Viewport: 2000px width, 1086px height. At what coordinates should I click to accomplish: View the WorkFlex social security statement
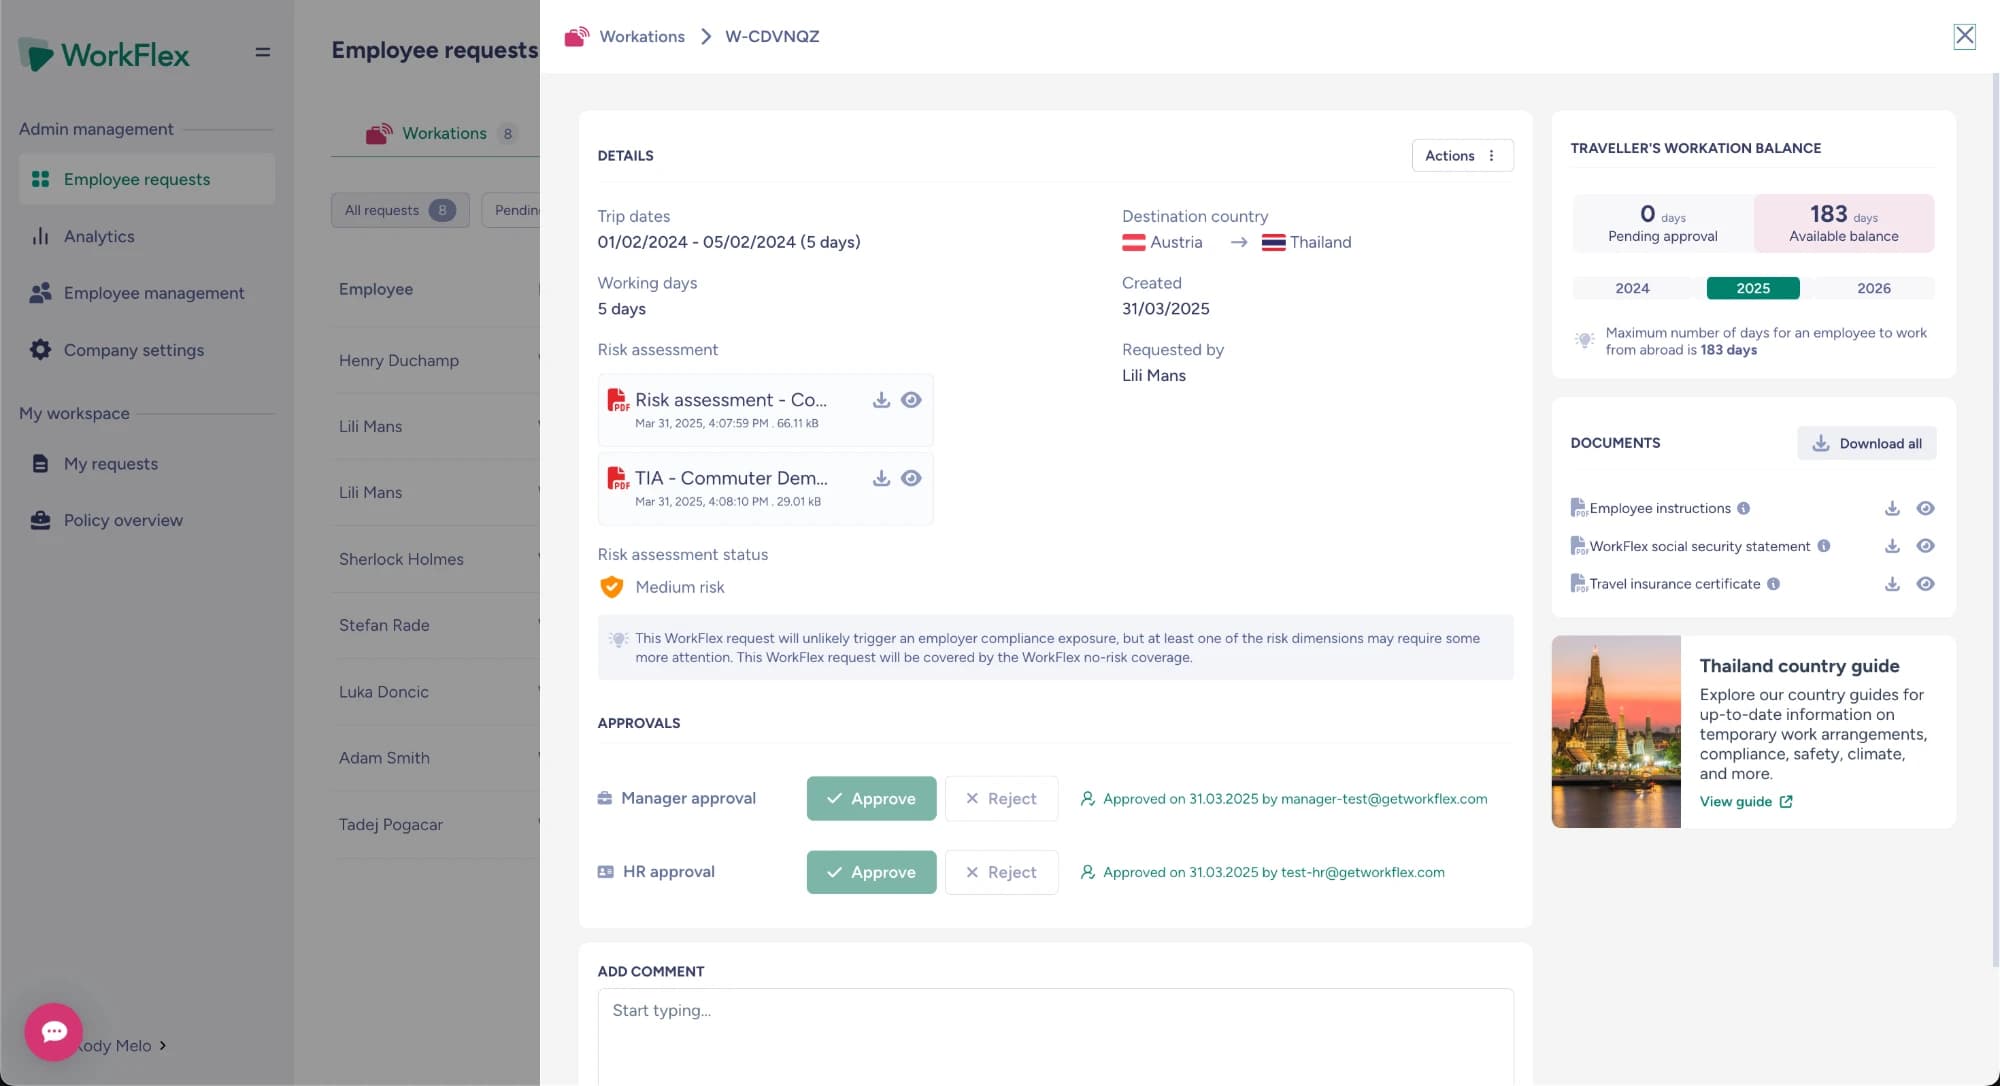[x=1925, y=546]
